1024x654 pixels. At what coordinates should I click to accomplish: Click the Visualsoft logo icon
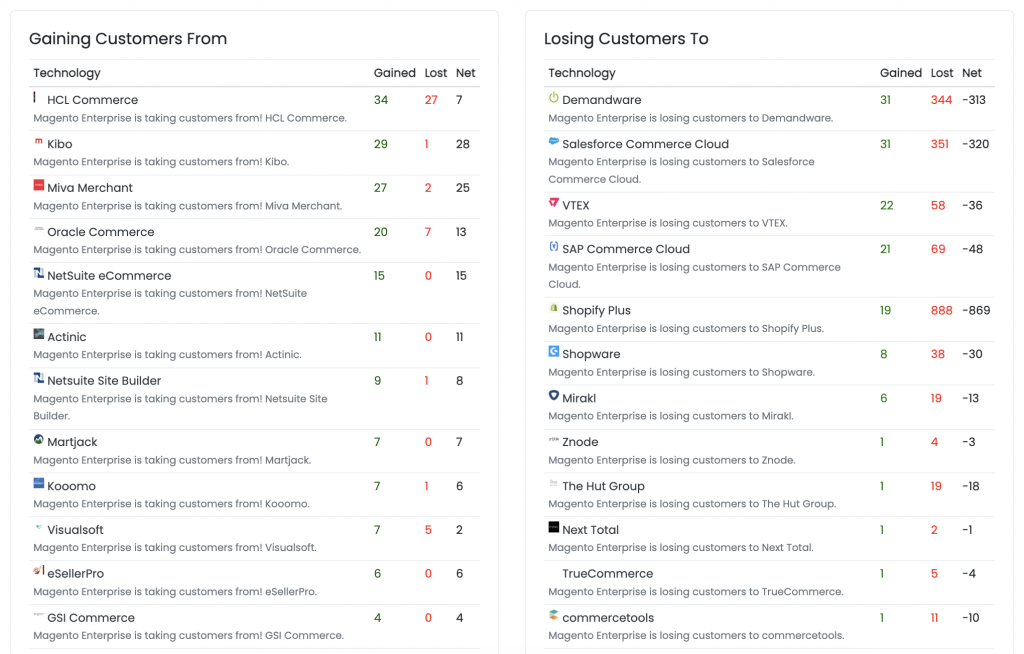[39, 527]
